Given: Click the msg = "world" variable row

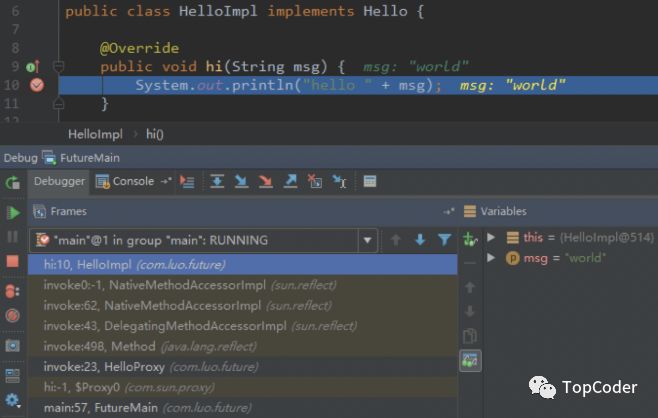Looking at the screenshot, I should pyautogui.click(x=571, y=258).
